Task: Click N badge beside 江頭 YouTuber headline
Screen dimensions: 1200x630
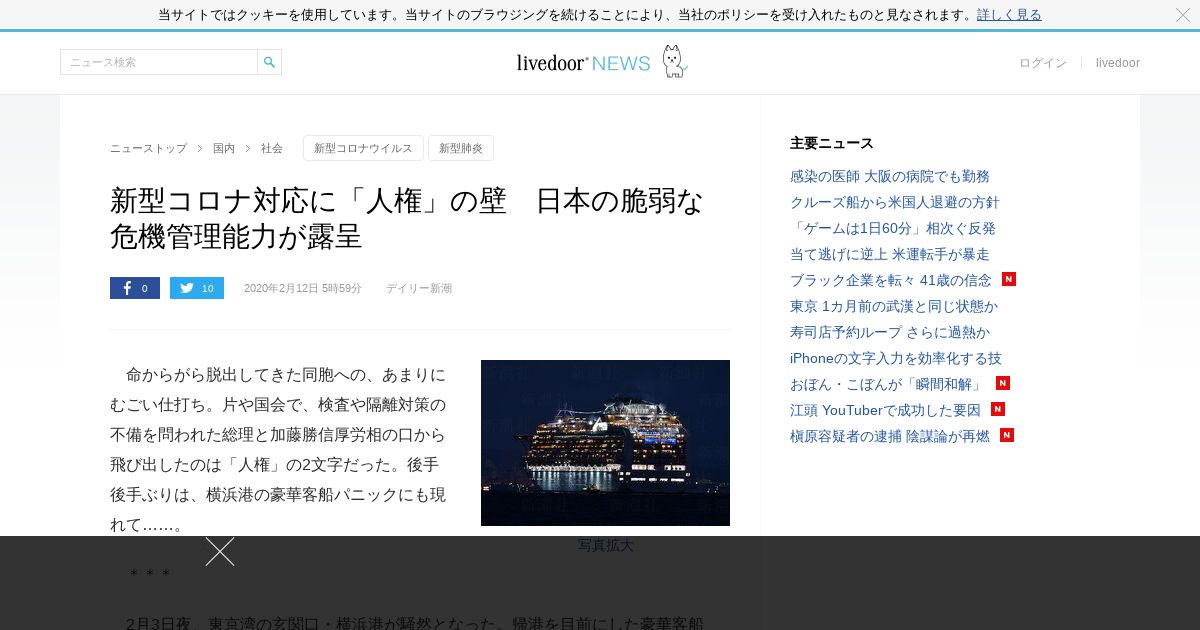Action: 998,409
